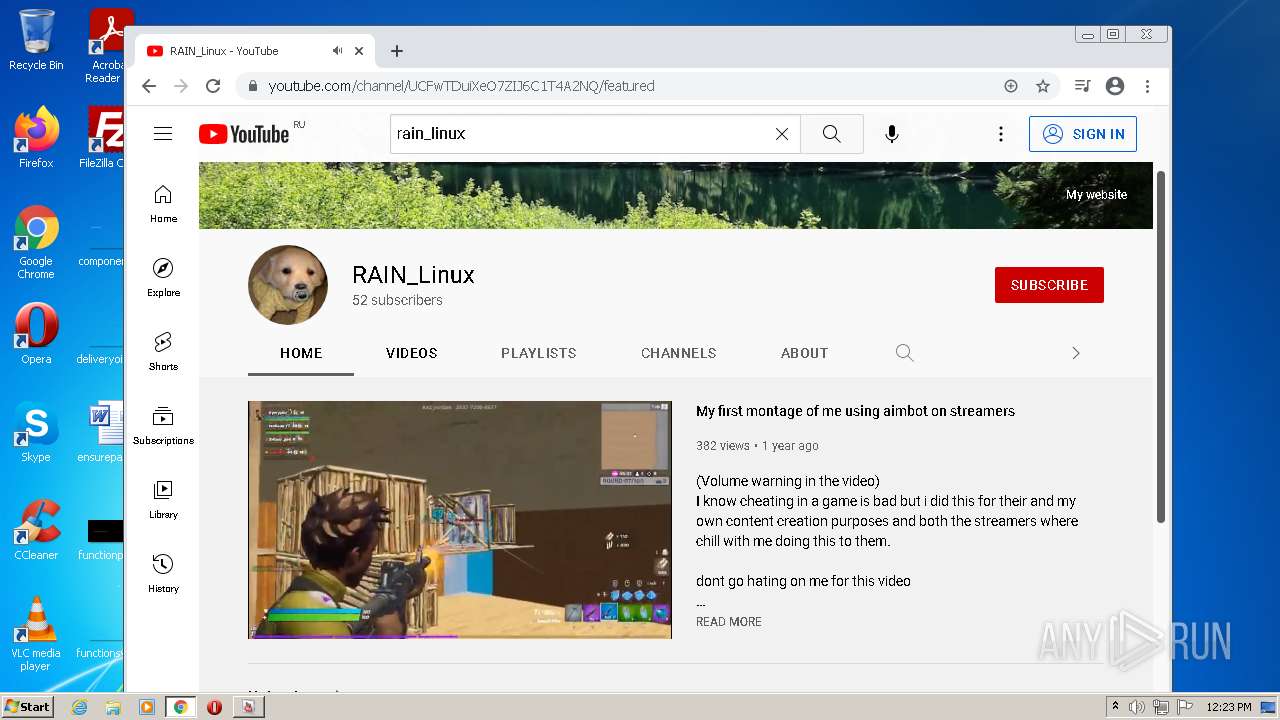1280x720 pixels.
Task: Open VLC media player desktop shortcut
Action: pos(36,634)
